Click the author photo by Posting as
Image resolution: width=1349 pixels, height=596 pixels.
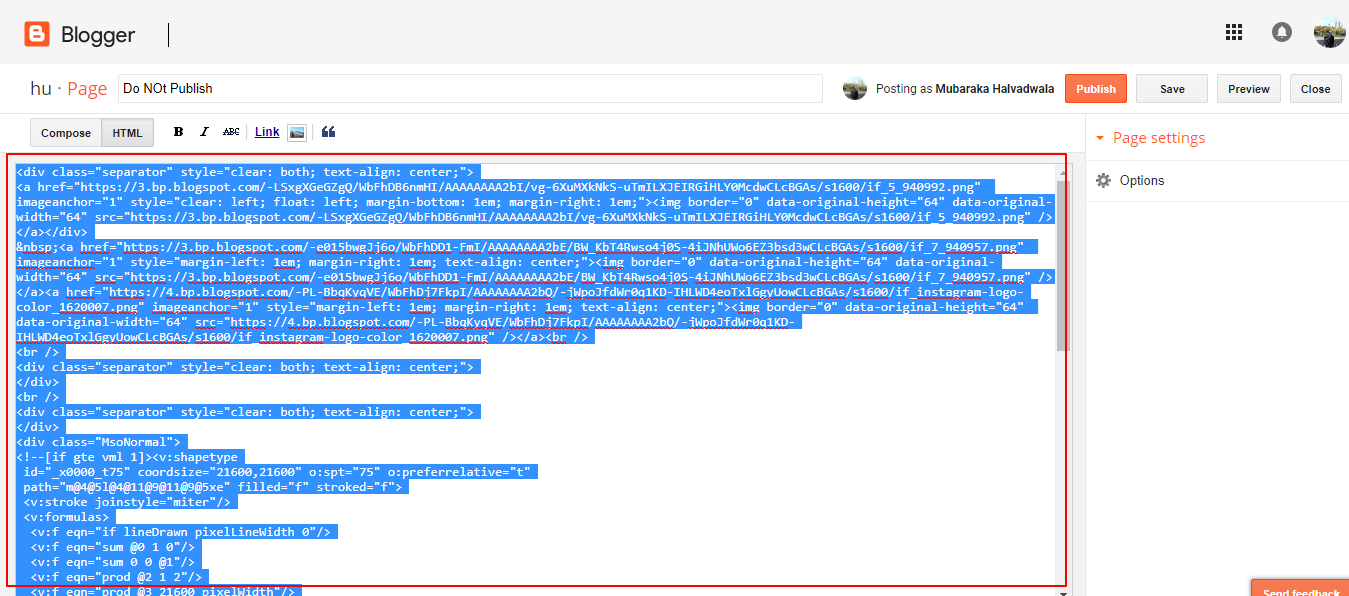pyautogui.click(x=855, y=88)
